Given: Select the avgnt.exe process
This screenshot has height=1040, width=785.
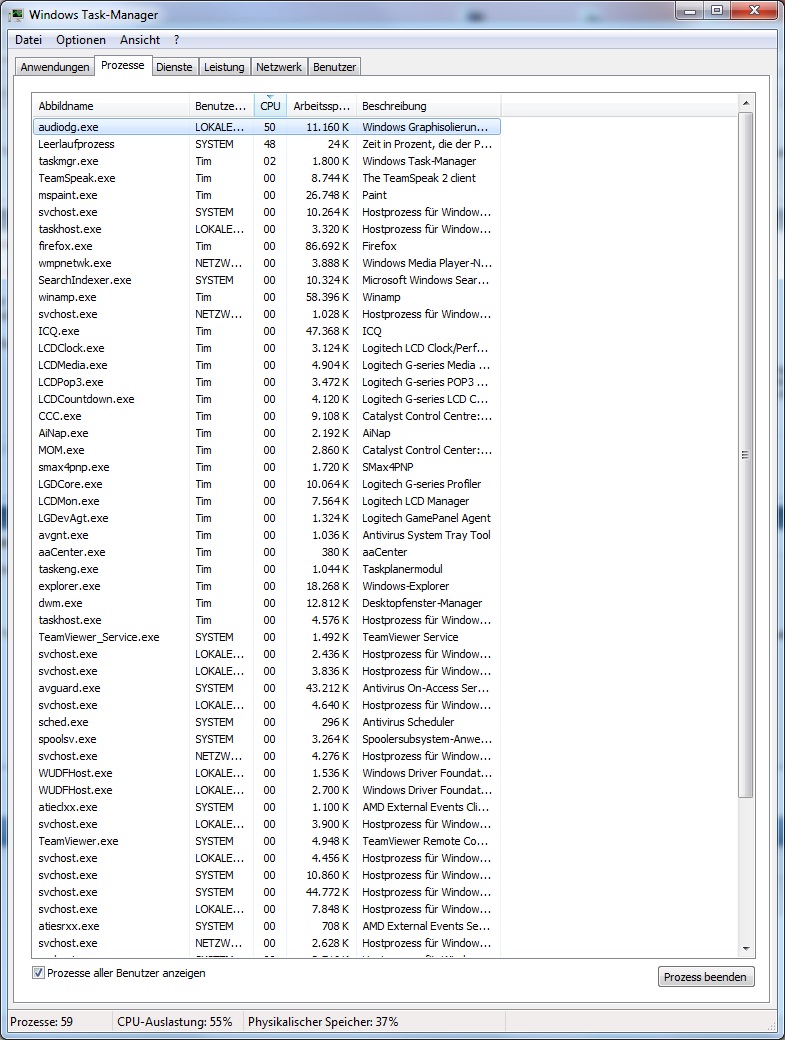Looking at the screenshot, I should (x=267, y=535).
